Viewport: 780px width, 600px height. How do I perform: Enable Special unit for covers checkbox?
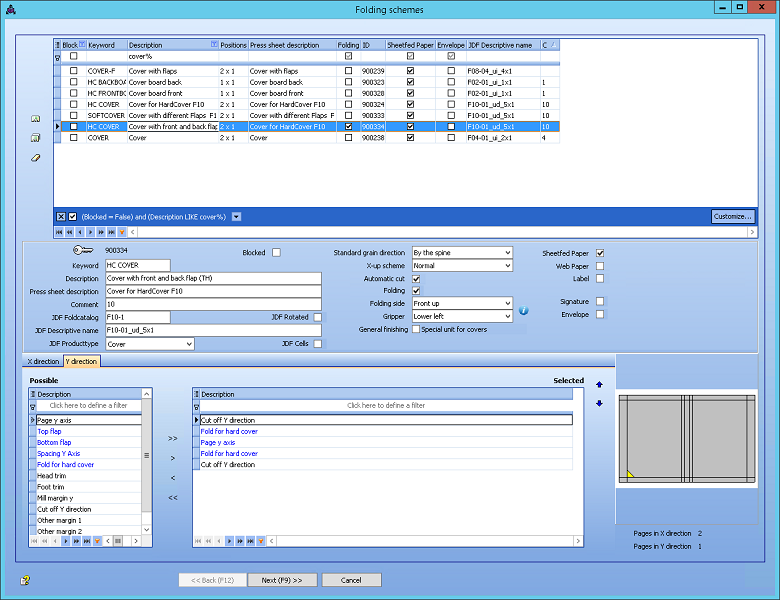click(x=416, y=329)
